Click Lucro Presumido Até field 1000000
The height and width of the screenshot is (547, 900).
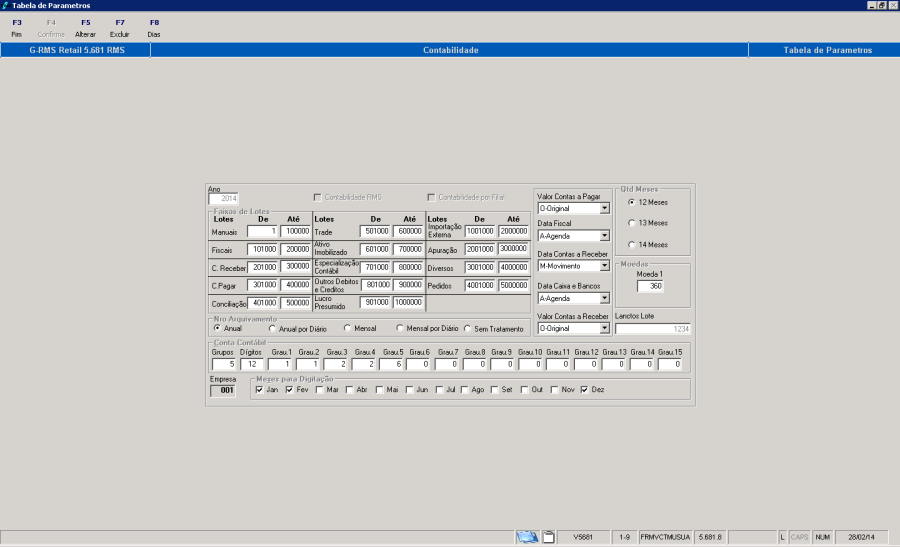(x=409, y=302)
